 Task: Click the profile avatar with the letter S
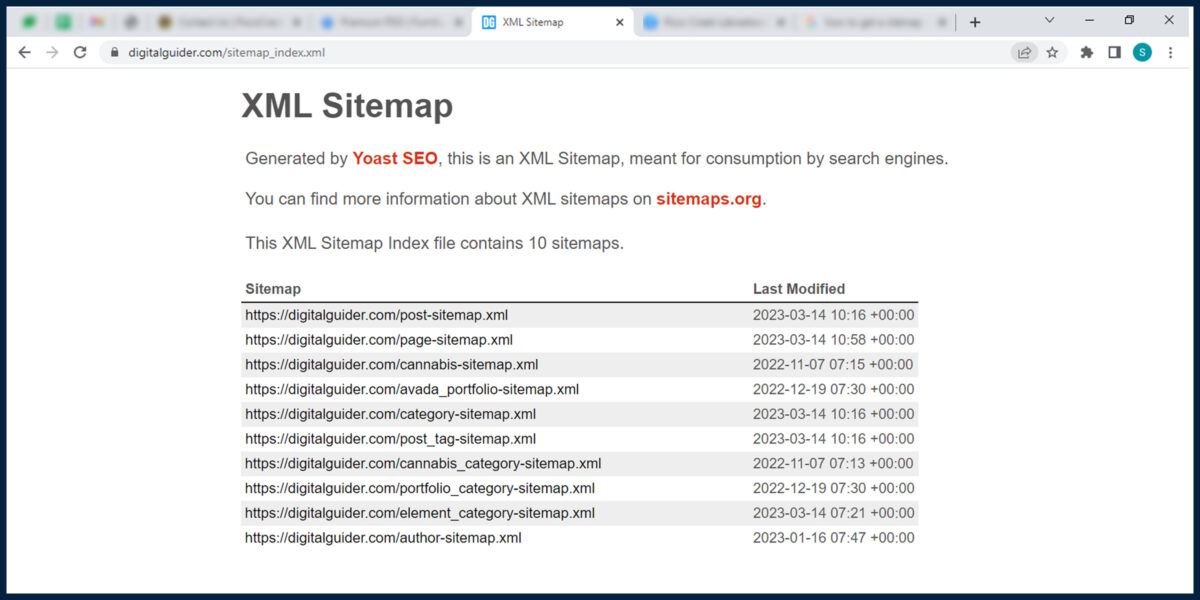(1142, 52)
